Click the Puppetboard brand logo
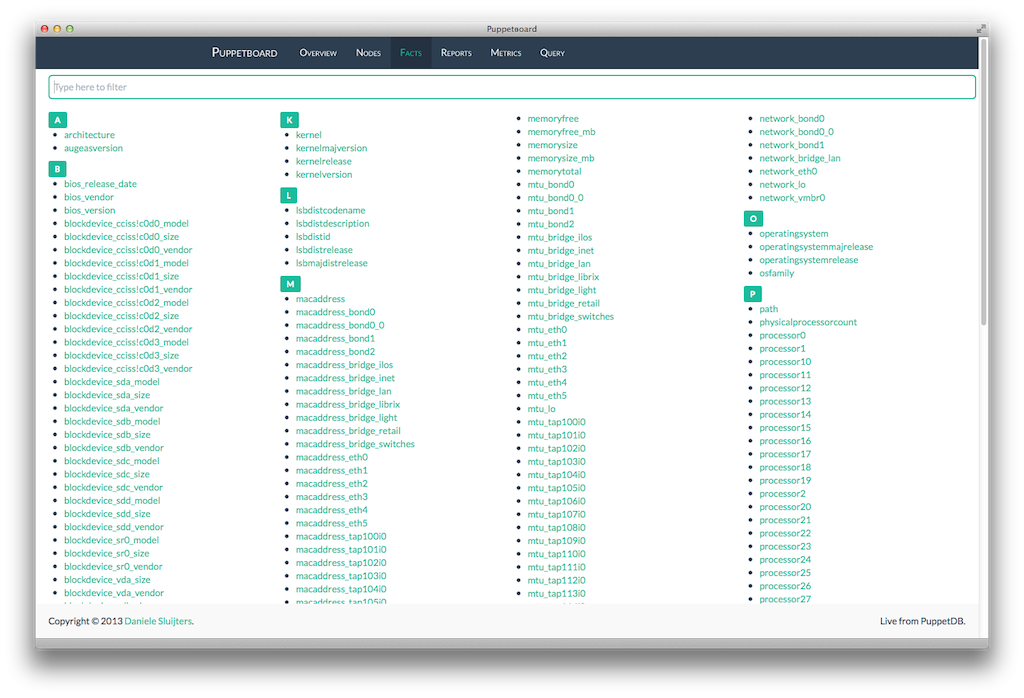1024x698 pixels. coord(244,53)
